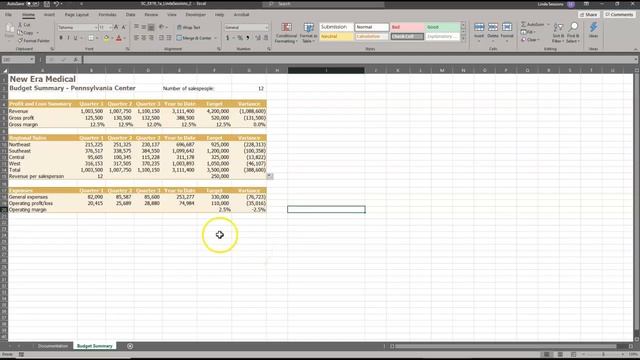Click Delete cells icon
The height and width of the screenshot is (360, 640).
click(x=493, y=31)
